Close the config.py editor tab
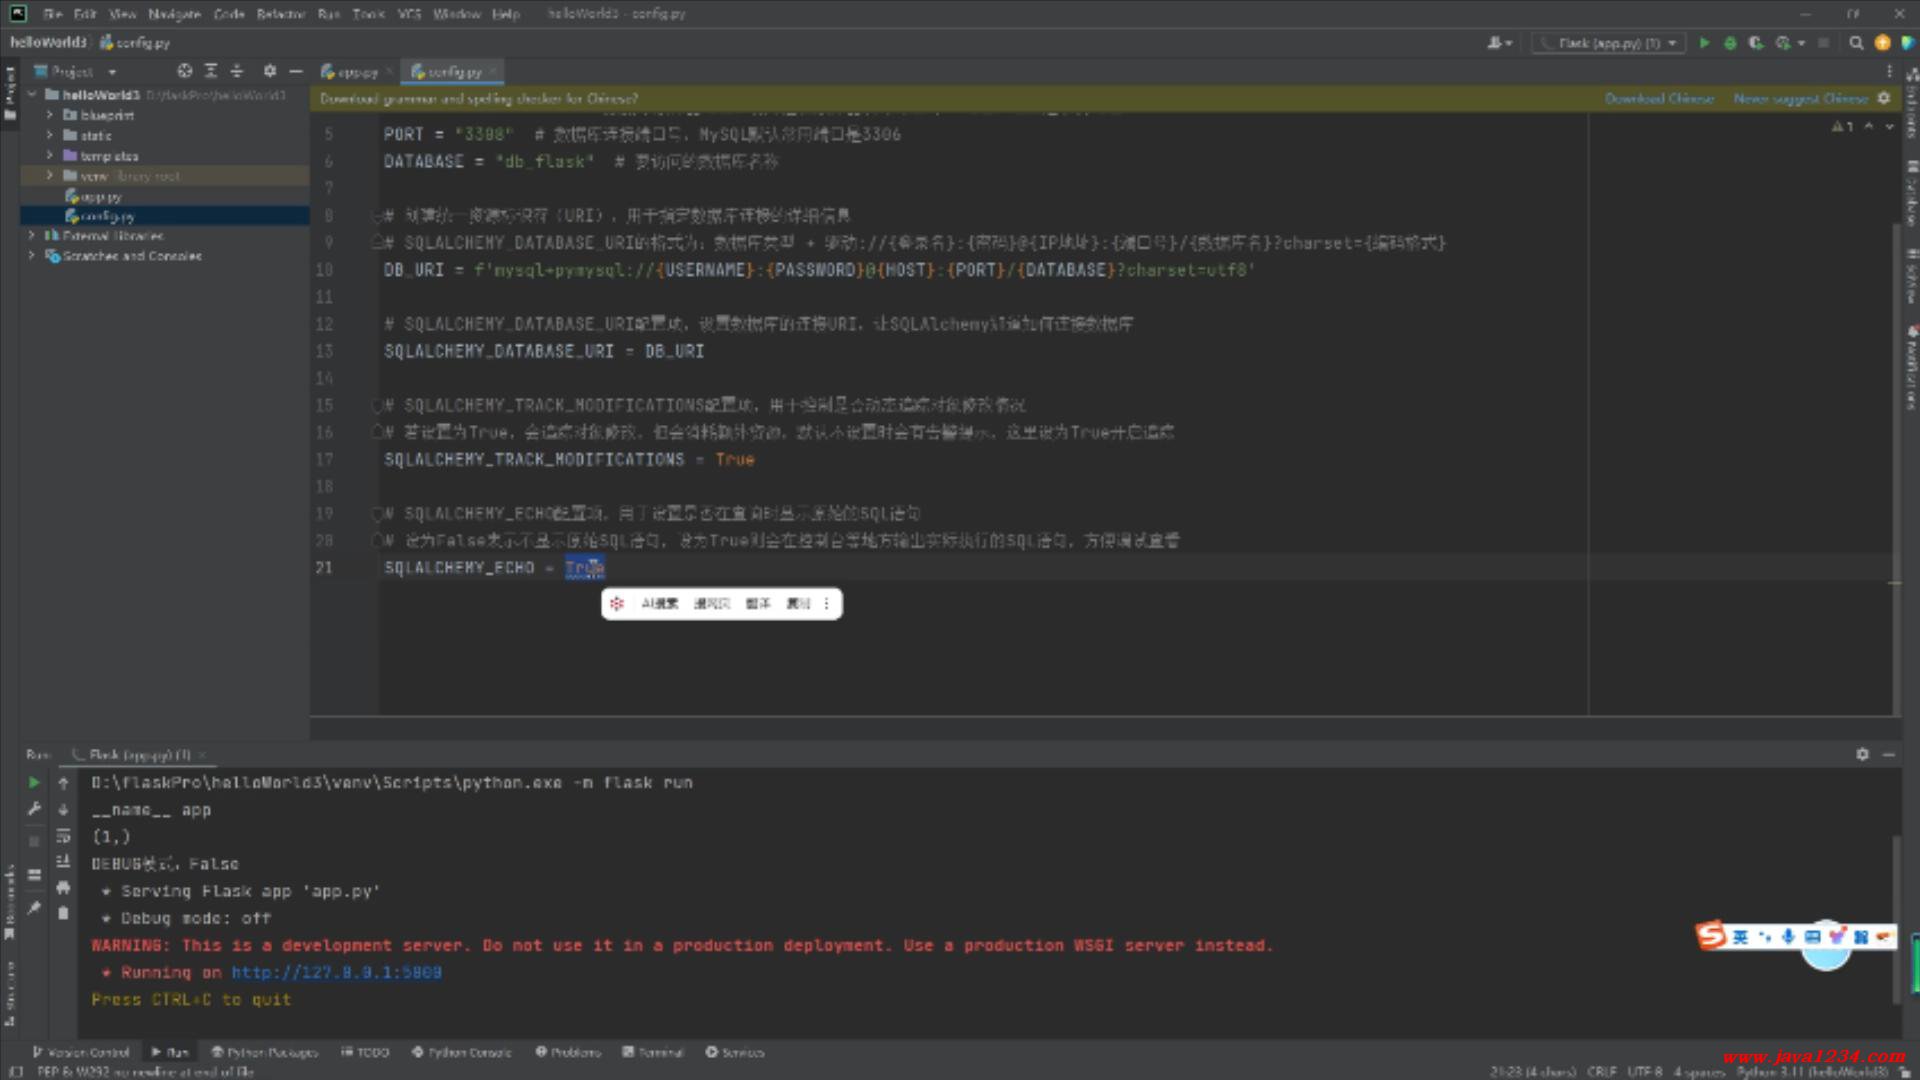Screen dimensions: 1920x1080 [x=493, y=72]
